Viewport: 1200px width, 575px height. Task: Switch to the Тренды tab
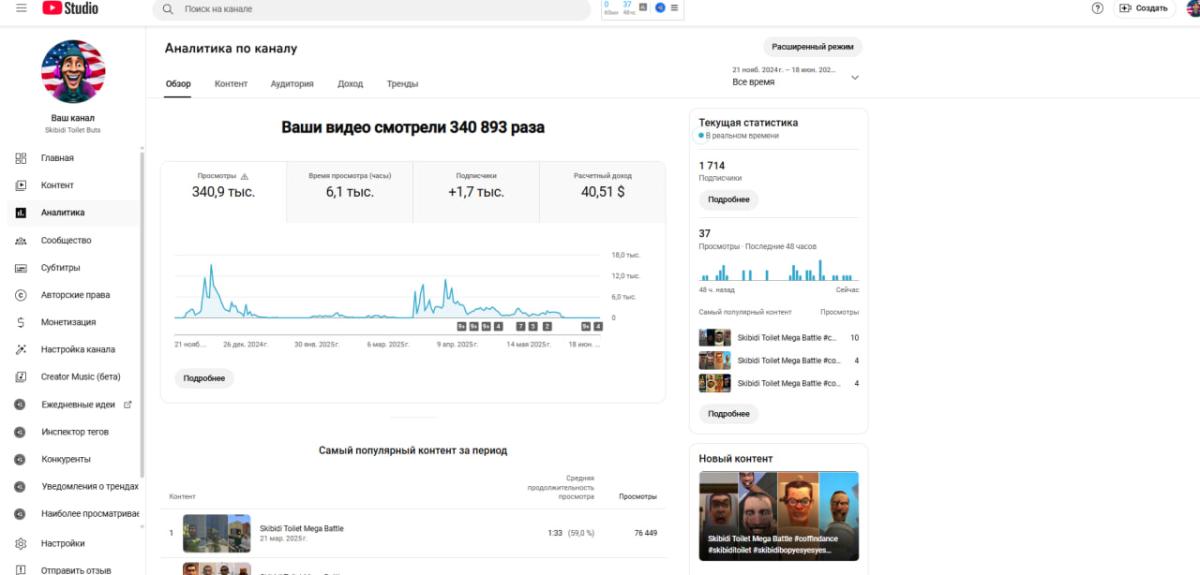pyautogui.click(x=402, y=85)
